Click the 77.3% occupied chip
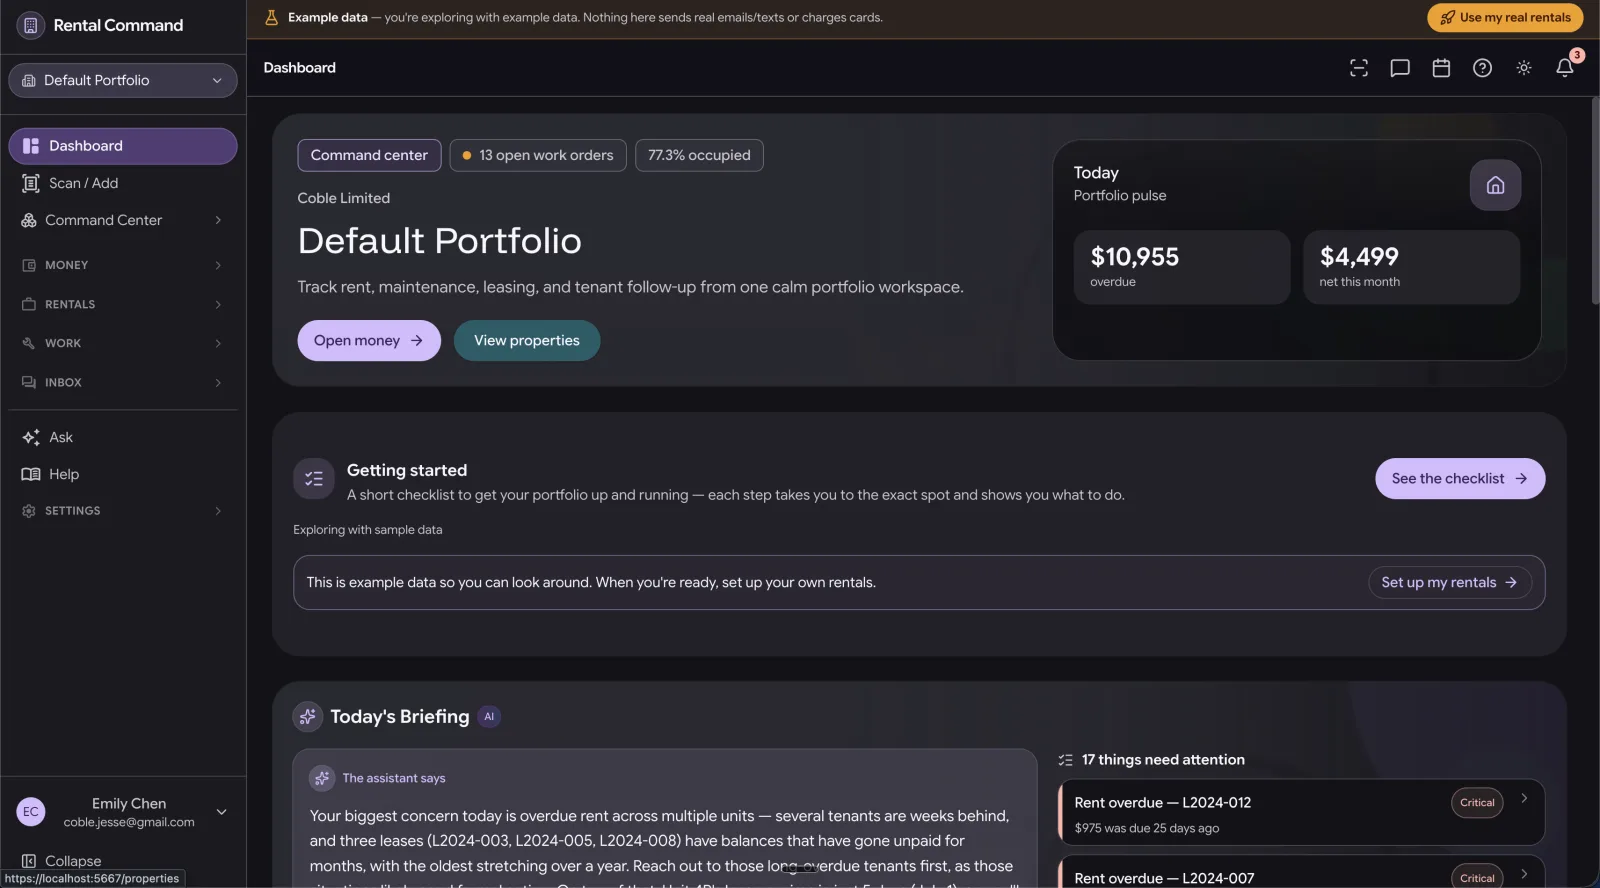1600x888 pixels. click(x=699, y=155)
